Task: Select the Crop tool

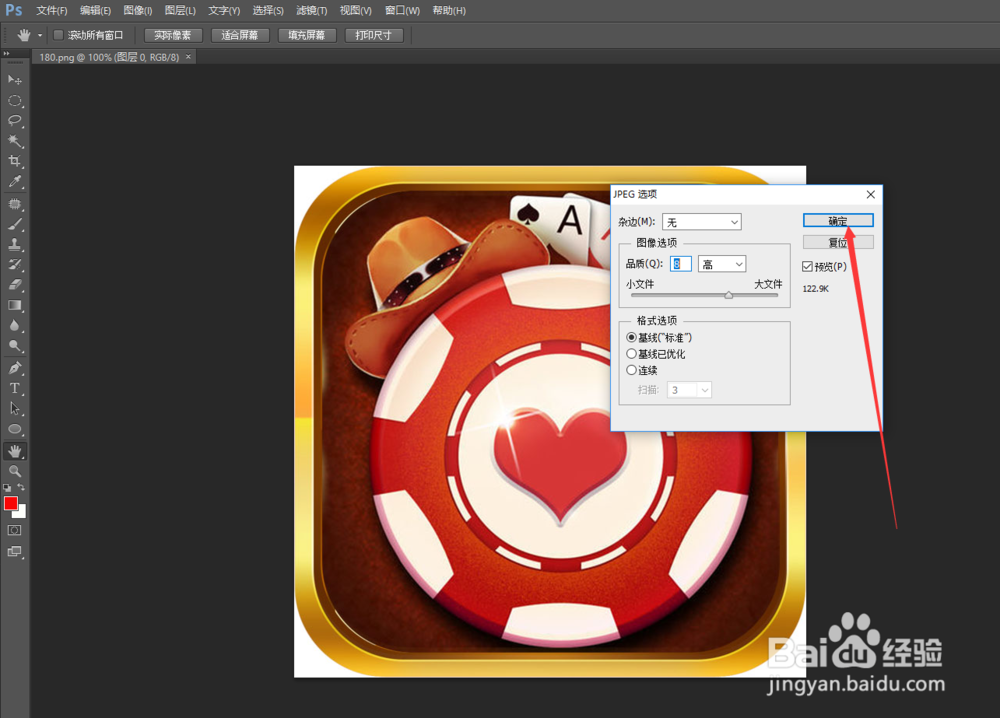Action: click(x=15, y=161)
